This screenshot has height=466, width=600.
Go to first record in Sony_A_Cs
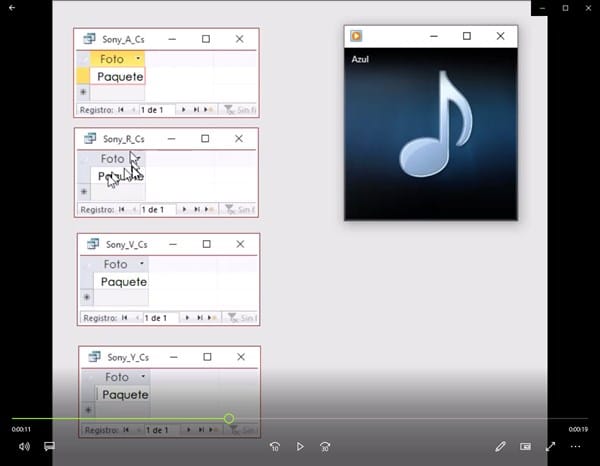pyautogui.click(x=121, y=110)
